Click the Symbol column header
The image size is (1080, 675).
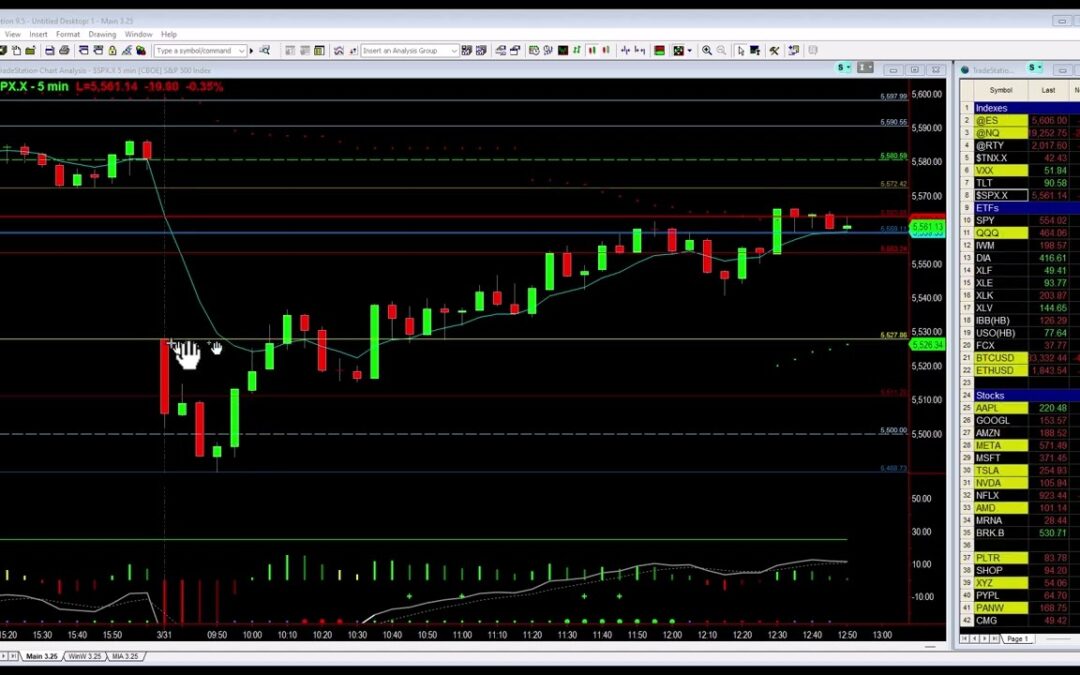(x=1001, y=90)
